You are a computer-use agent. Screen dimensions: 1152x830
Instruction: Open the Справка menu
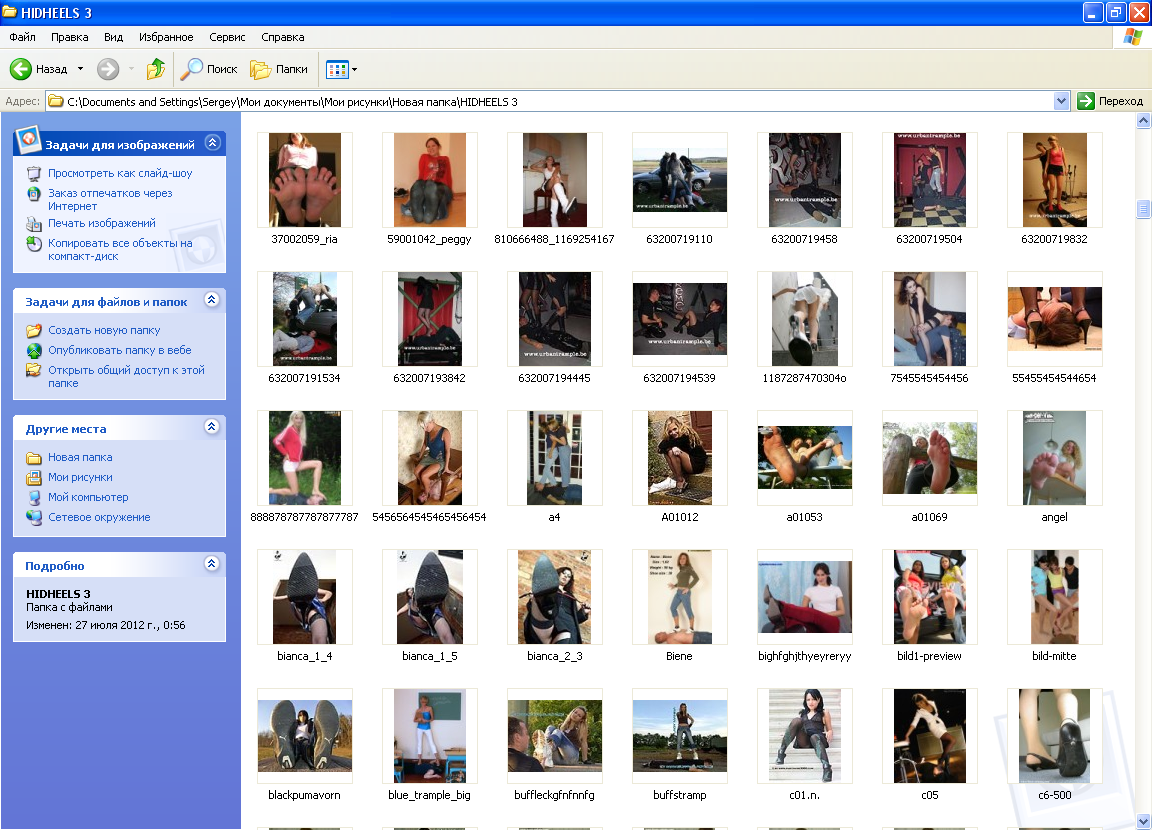pyautogui.click(x=283, y=37)
